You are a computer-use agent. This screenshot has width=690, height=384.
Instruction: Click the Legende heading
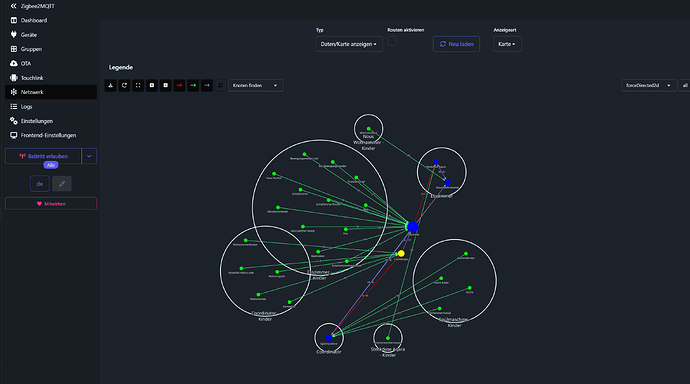click(x=121, y=67)
